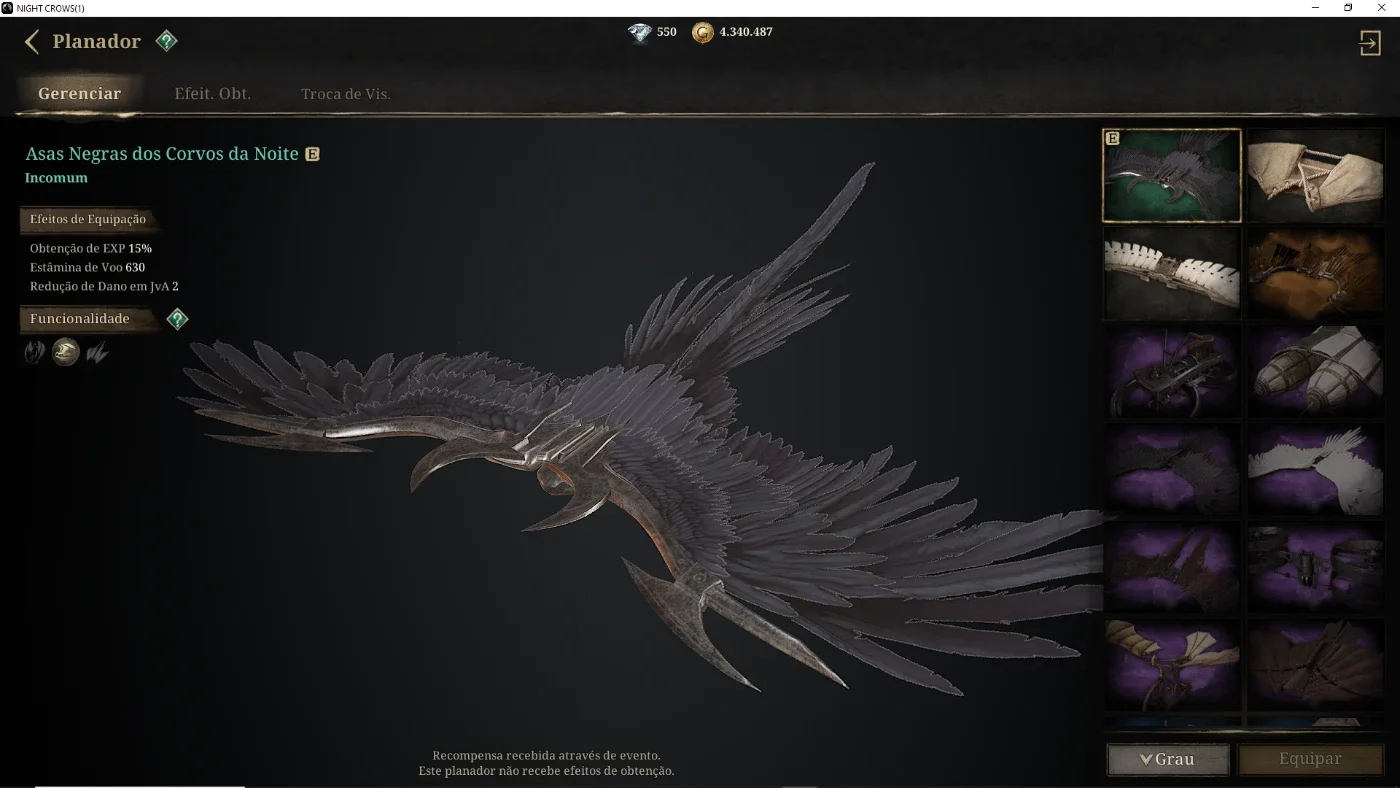Select the brown leather glider thumbnail

point(1315,273)
